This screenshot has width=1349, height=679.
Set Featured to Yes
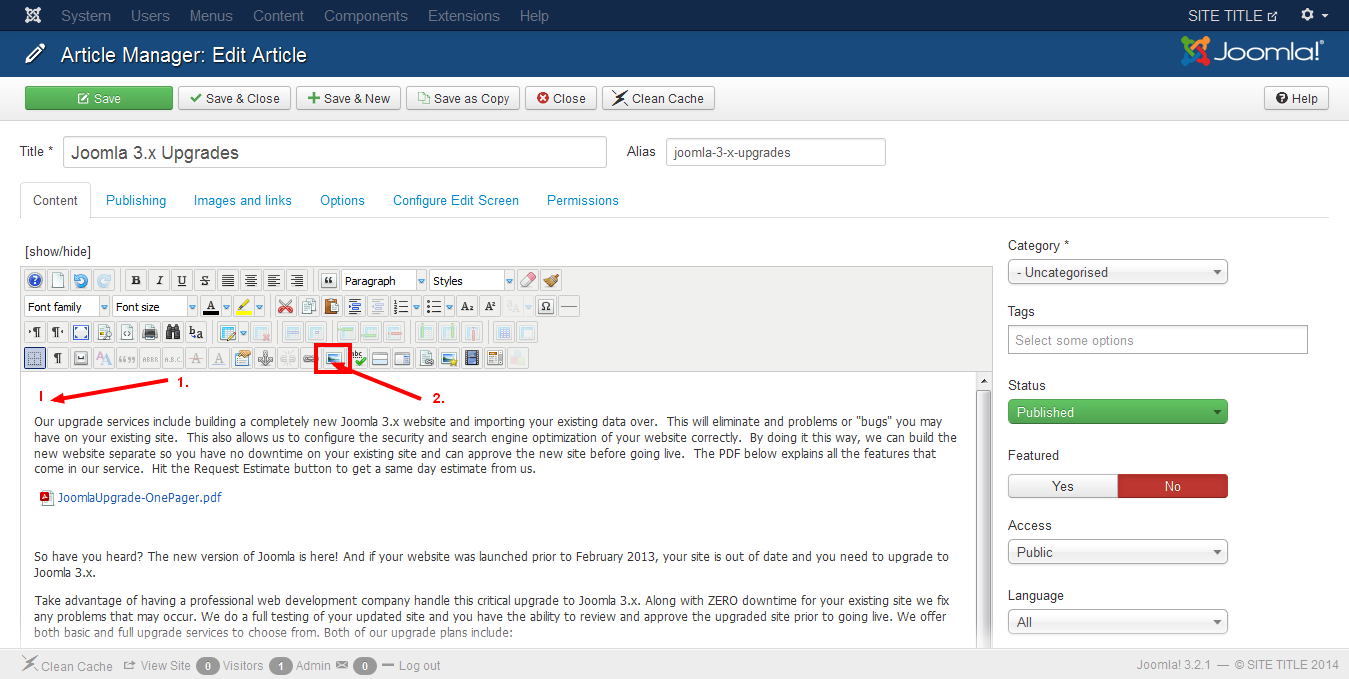pyautogui.click(x=1063, y=486)
